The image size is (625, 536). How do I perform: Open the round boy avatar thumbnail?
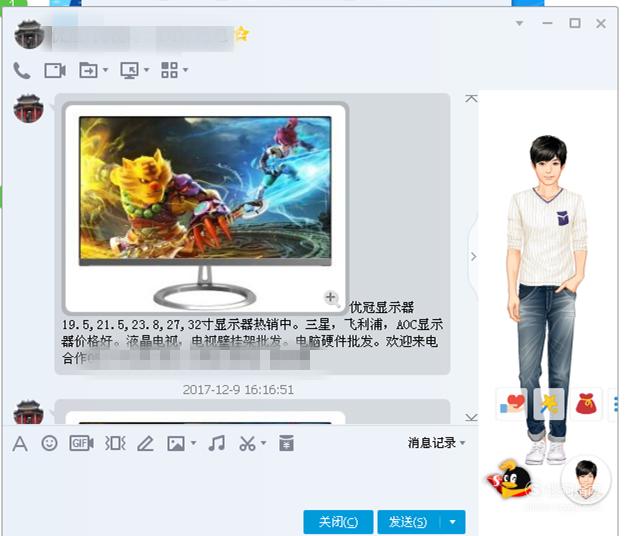[586, 480]
